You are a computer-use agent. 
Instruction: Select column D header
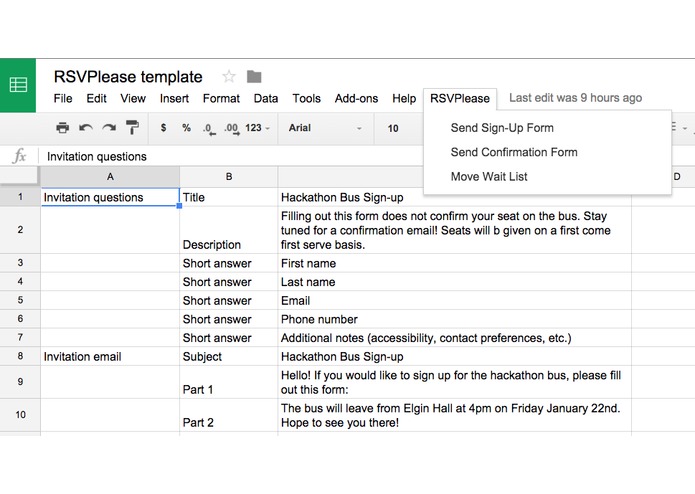(x=677, y=177)
